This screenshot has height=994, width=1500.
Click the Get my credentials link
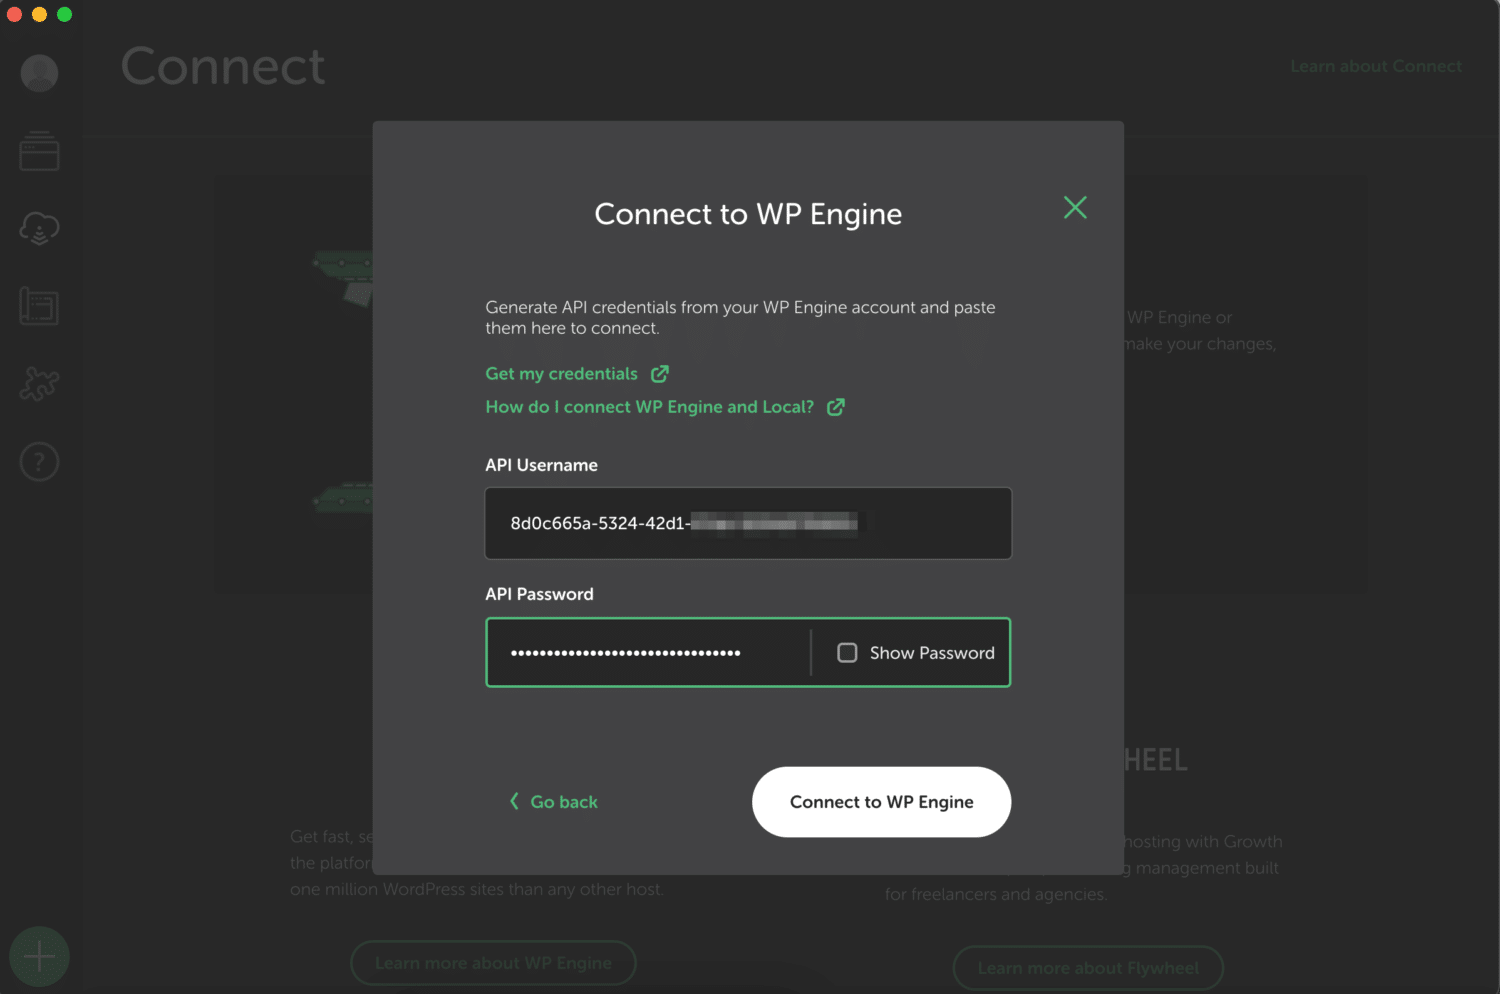click(561, 374)
